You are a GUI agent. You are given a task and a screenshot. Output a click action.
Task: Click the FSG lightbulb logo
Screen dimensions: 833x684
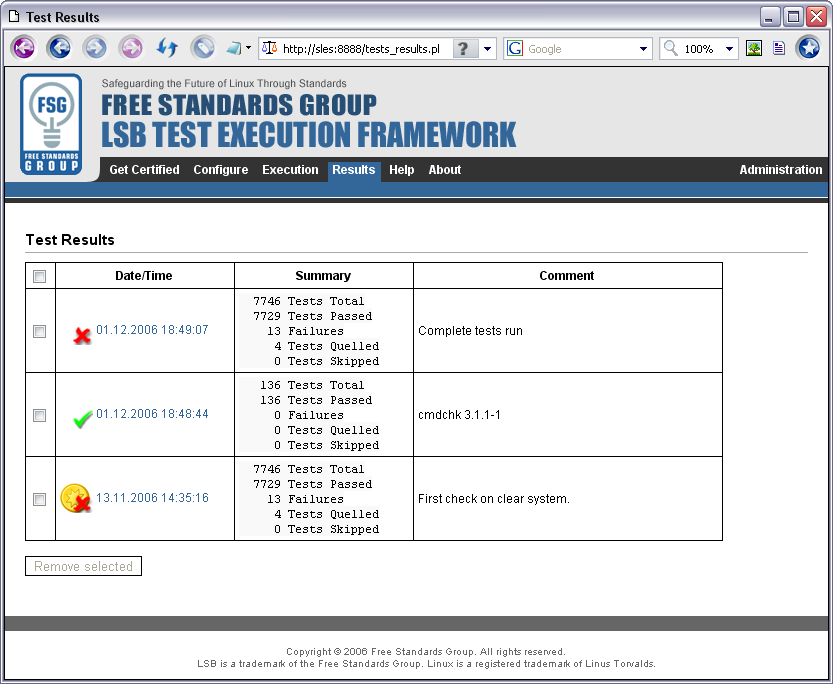pyautogui.click(x=51, y=124)
